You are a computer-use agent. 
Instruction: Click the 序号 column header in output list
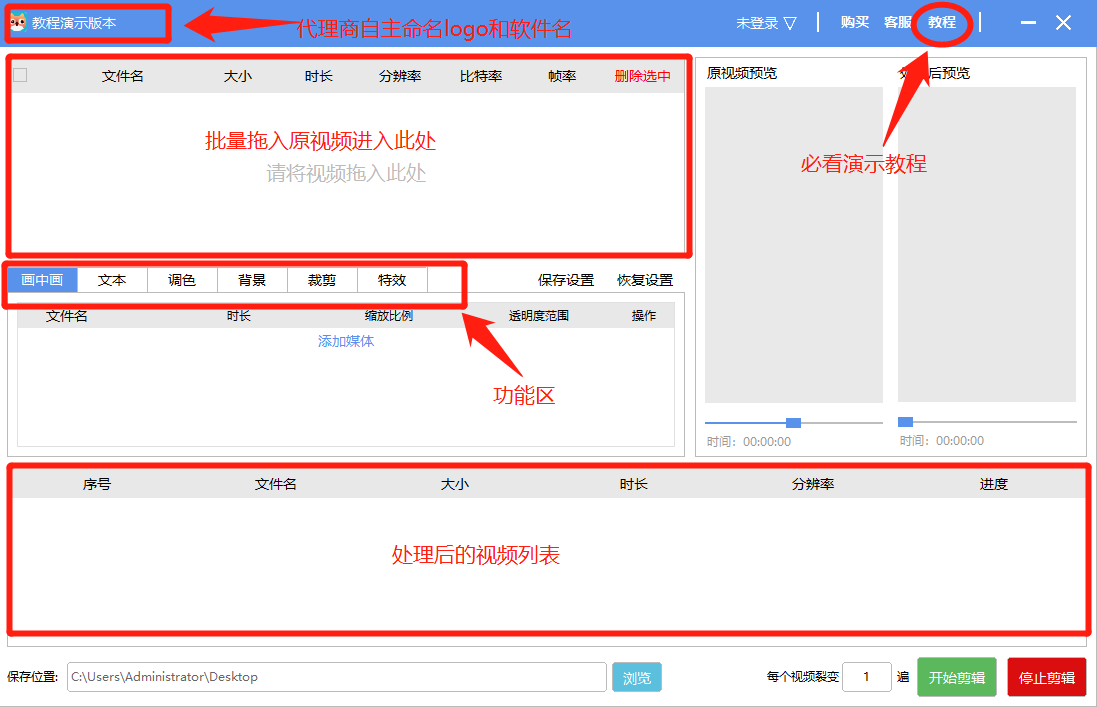click(97, 484)
